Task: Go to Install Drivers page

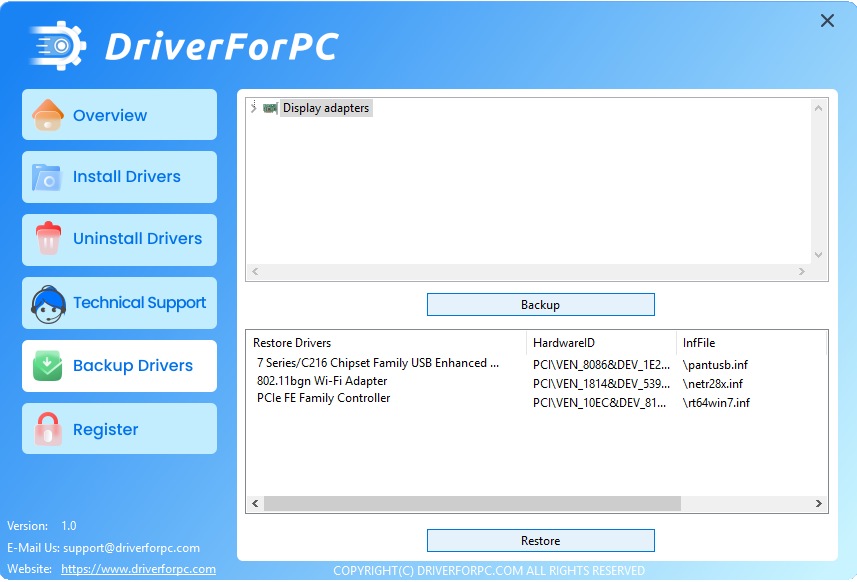Action: click(x=119, y=177)
